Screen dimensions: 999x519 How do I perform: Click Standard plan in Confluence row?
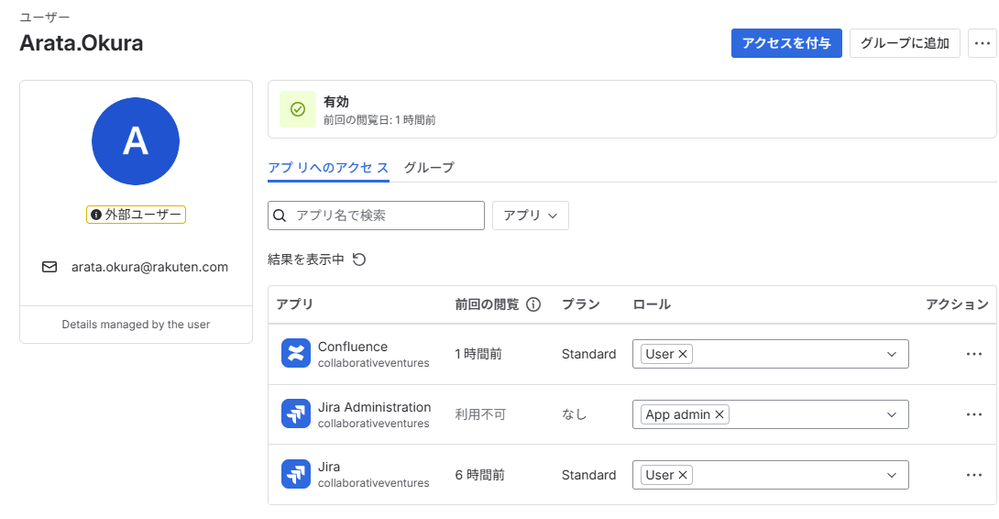click(x=589, y=354)
